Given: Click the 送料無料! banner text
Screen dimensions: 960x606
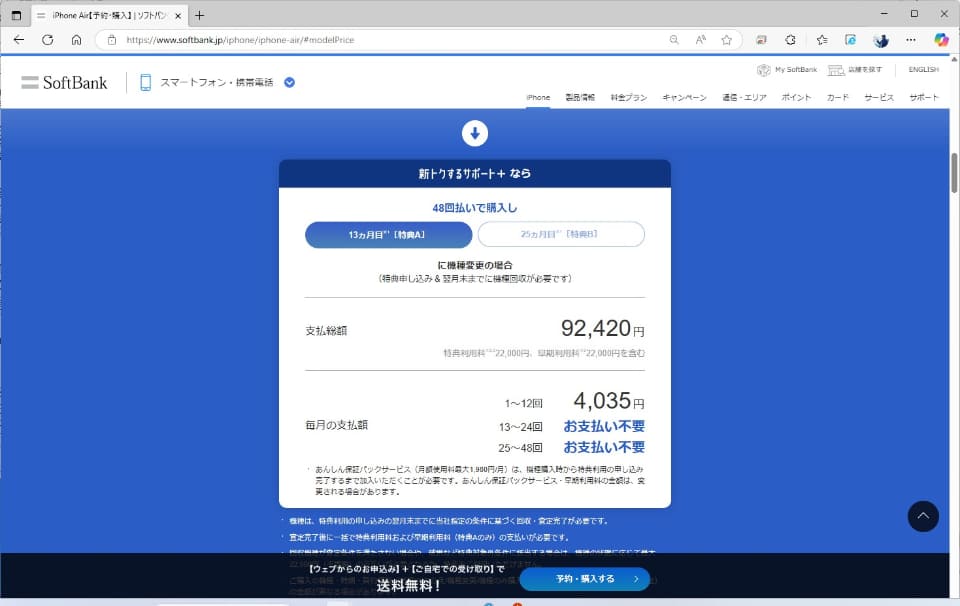Looking at the screenshot, I should click(408, 586).
